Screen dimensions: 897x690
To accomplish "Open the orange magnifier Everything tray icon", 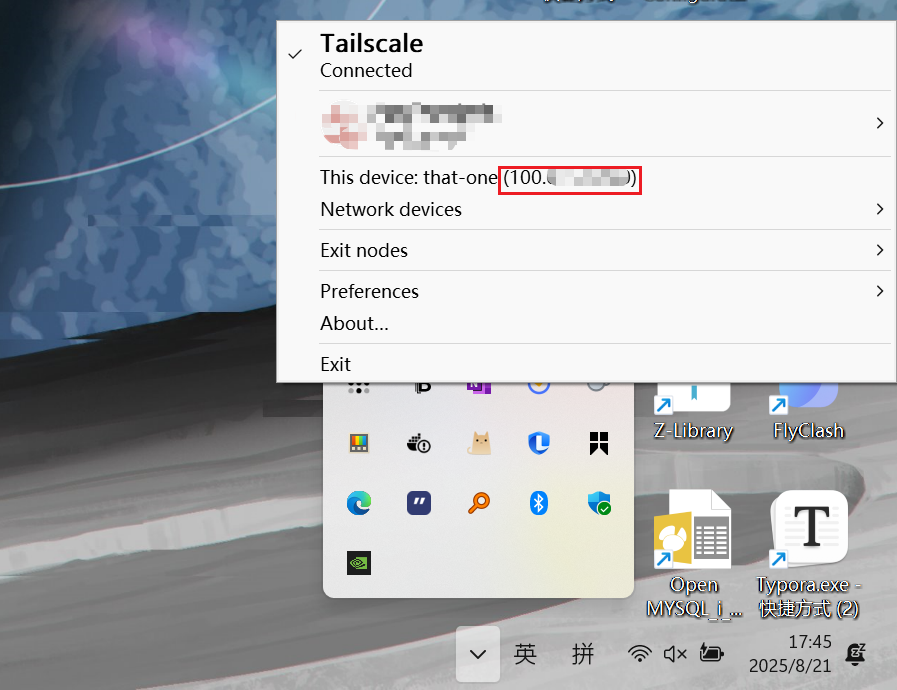I will (x=479, y=503).
